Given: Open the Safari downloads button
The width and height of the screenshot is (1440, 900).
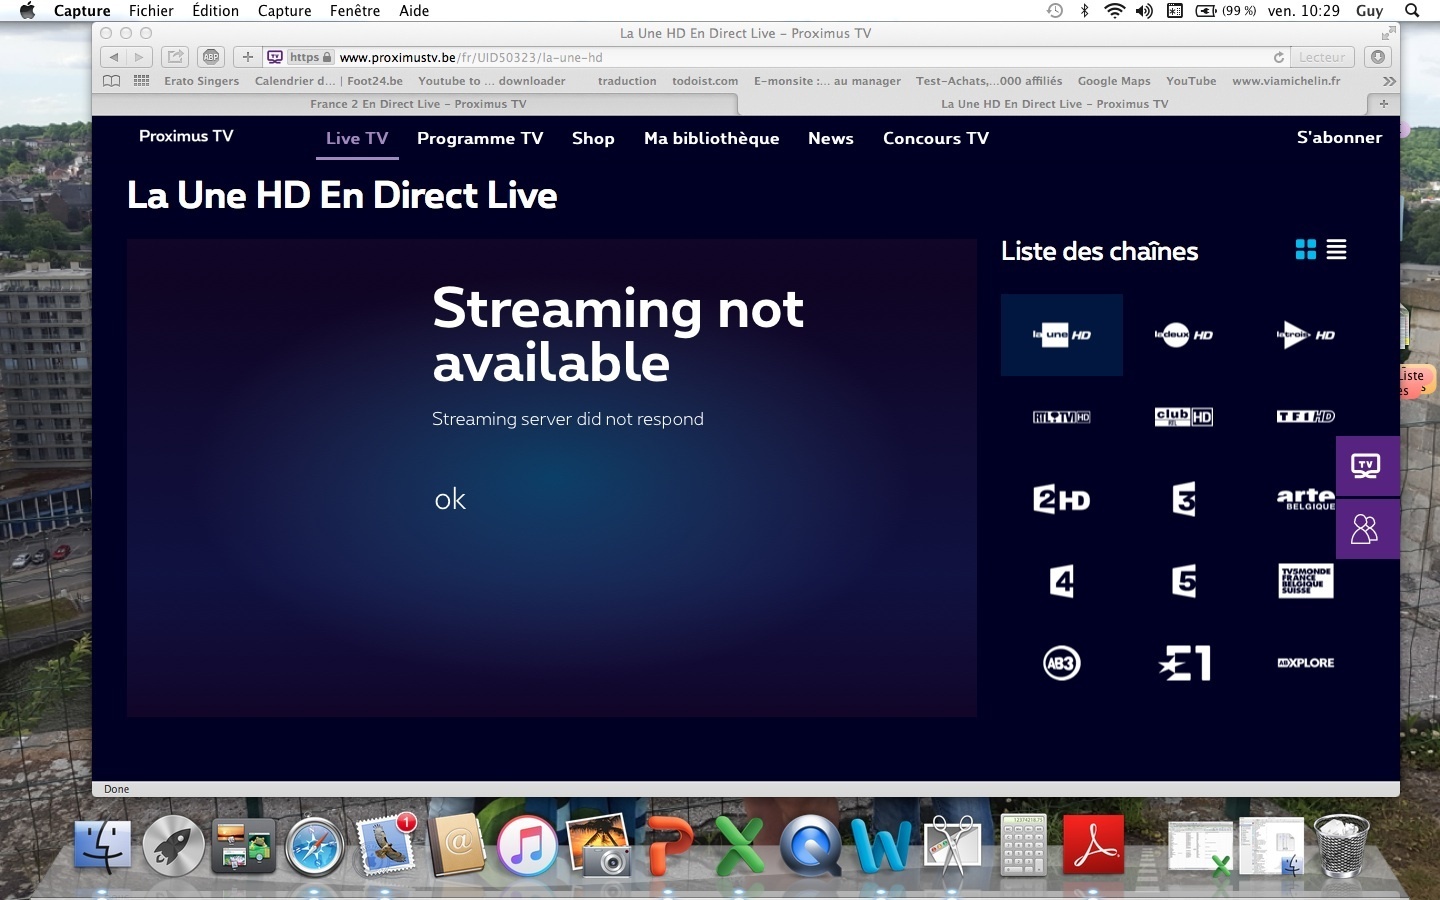Looking at the screenshot, I should click(x=1378, y=57).
